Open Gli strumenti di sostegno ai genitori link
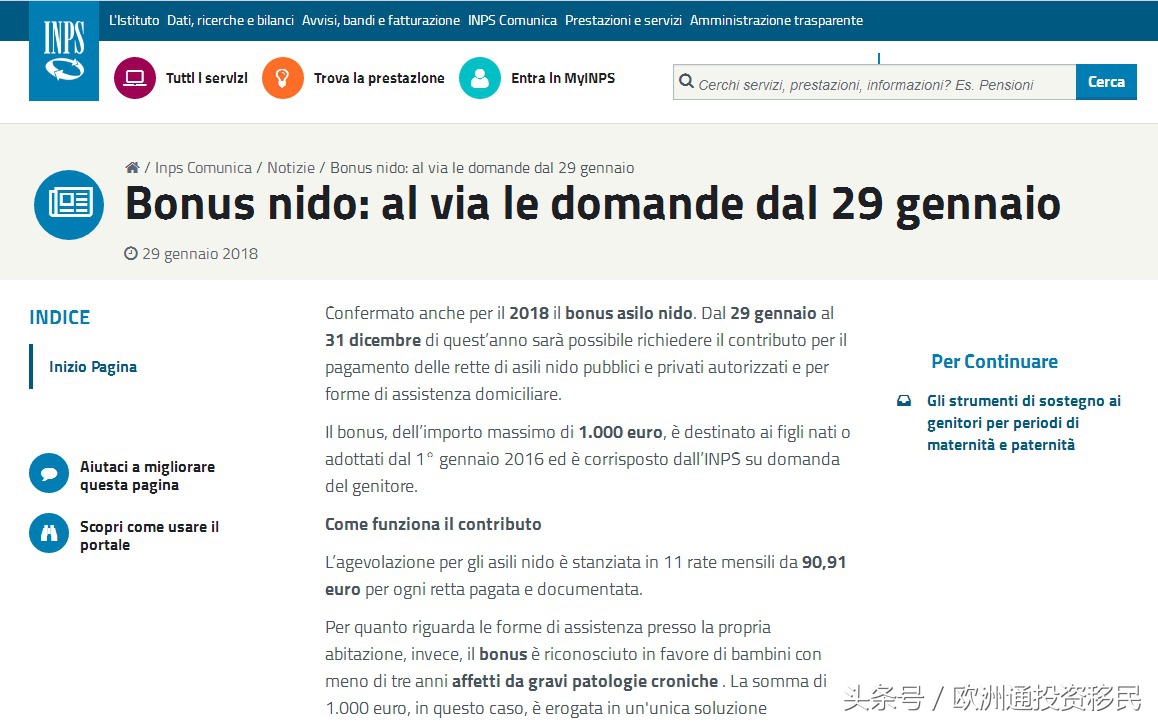Image resolution: width=1158 pixels, height=722 pixels. coord(1024,423)
